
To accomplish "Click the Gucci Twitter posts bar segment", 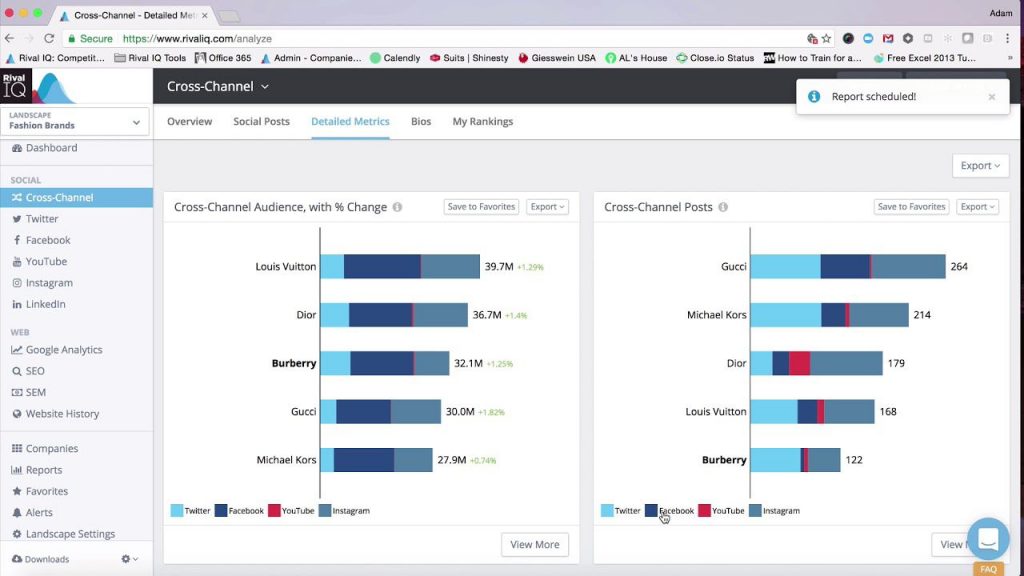I will click(x=786, y=266).
